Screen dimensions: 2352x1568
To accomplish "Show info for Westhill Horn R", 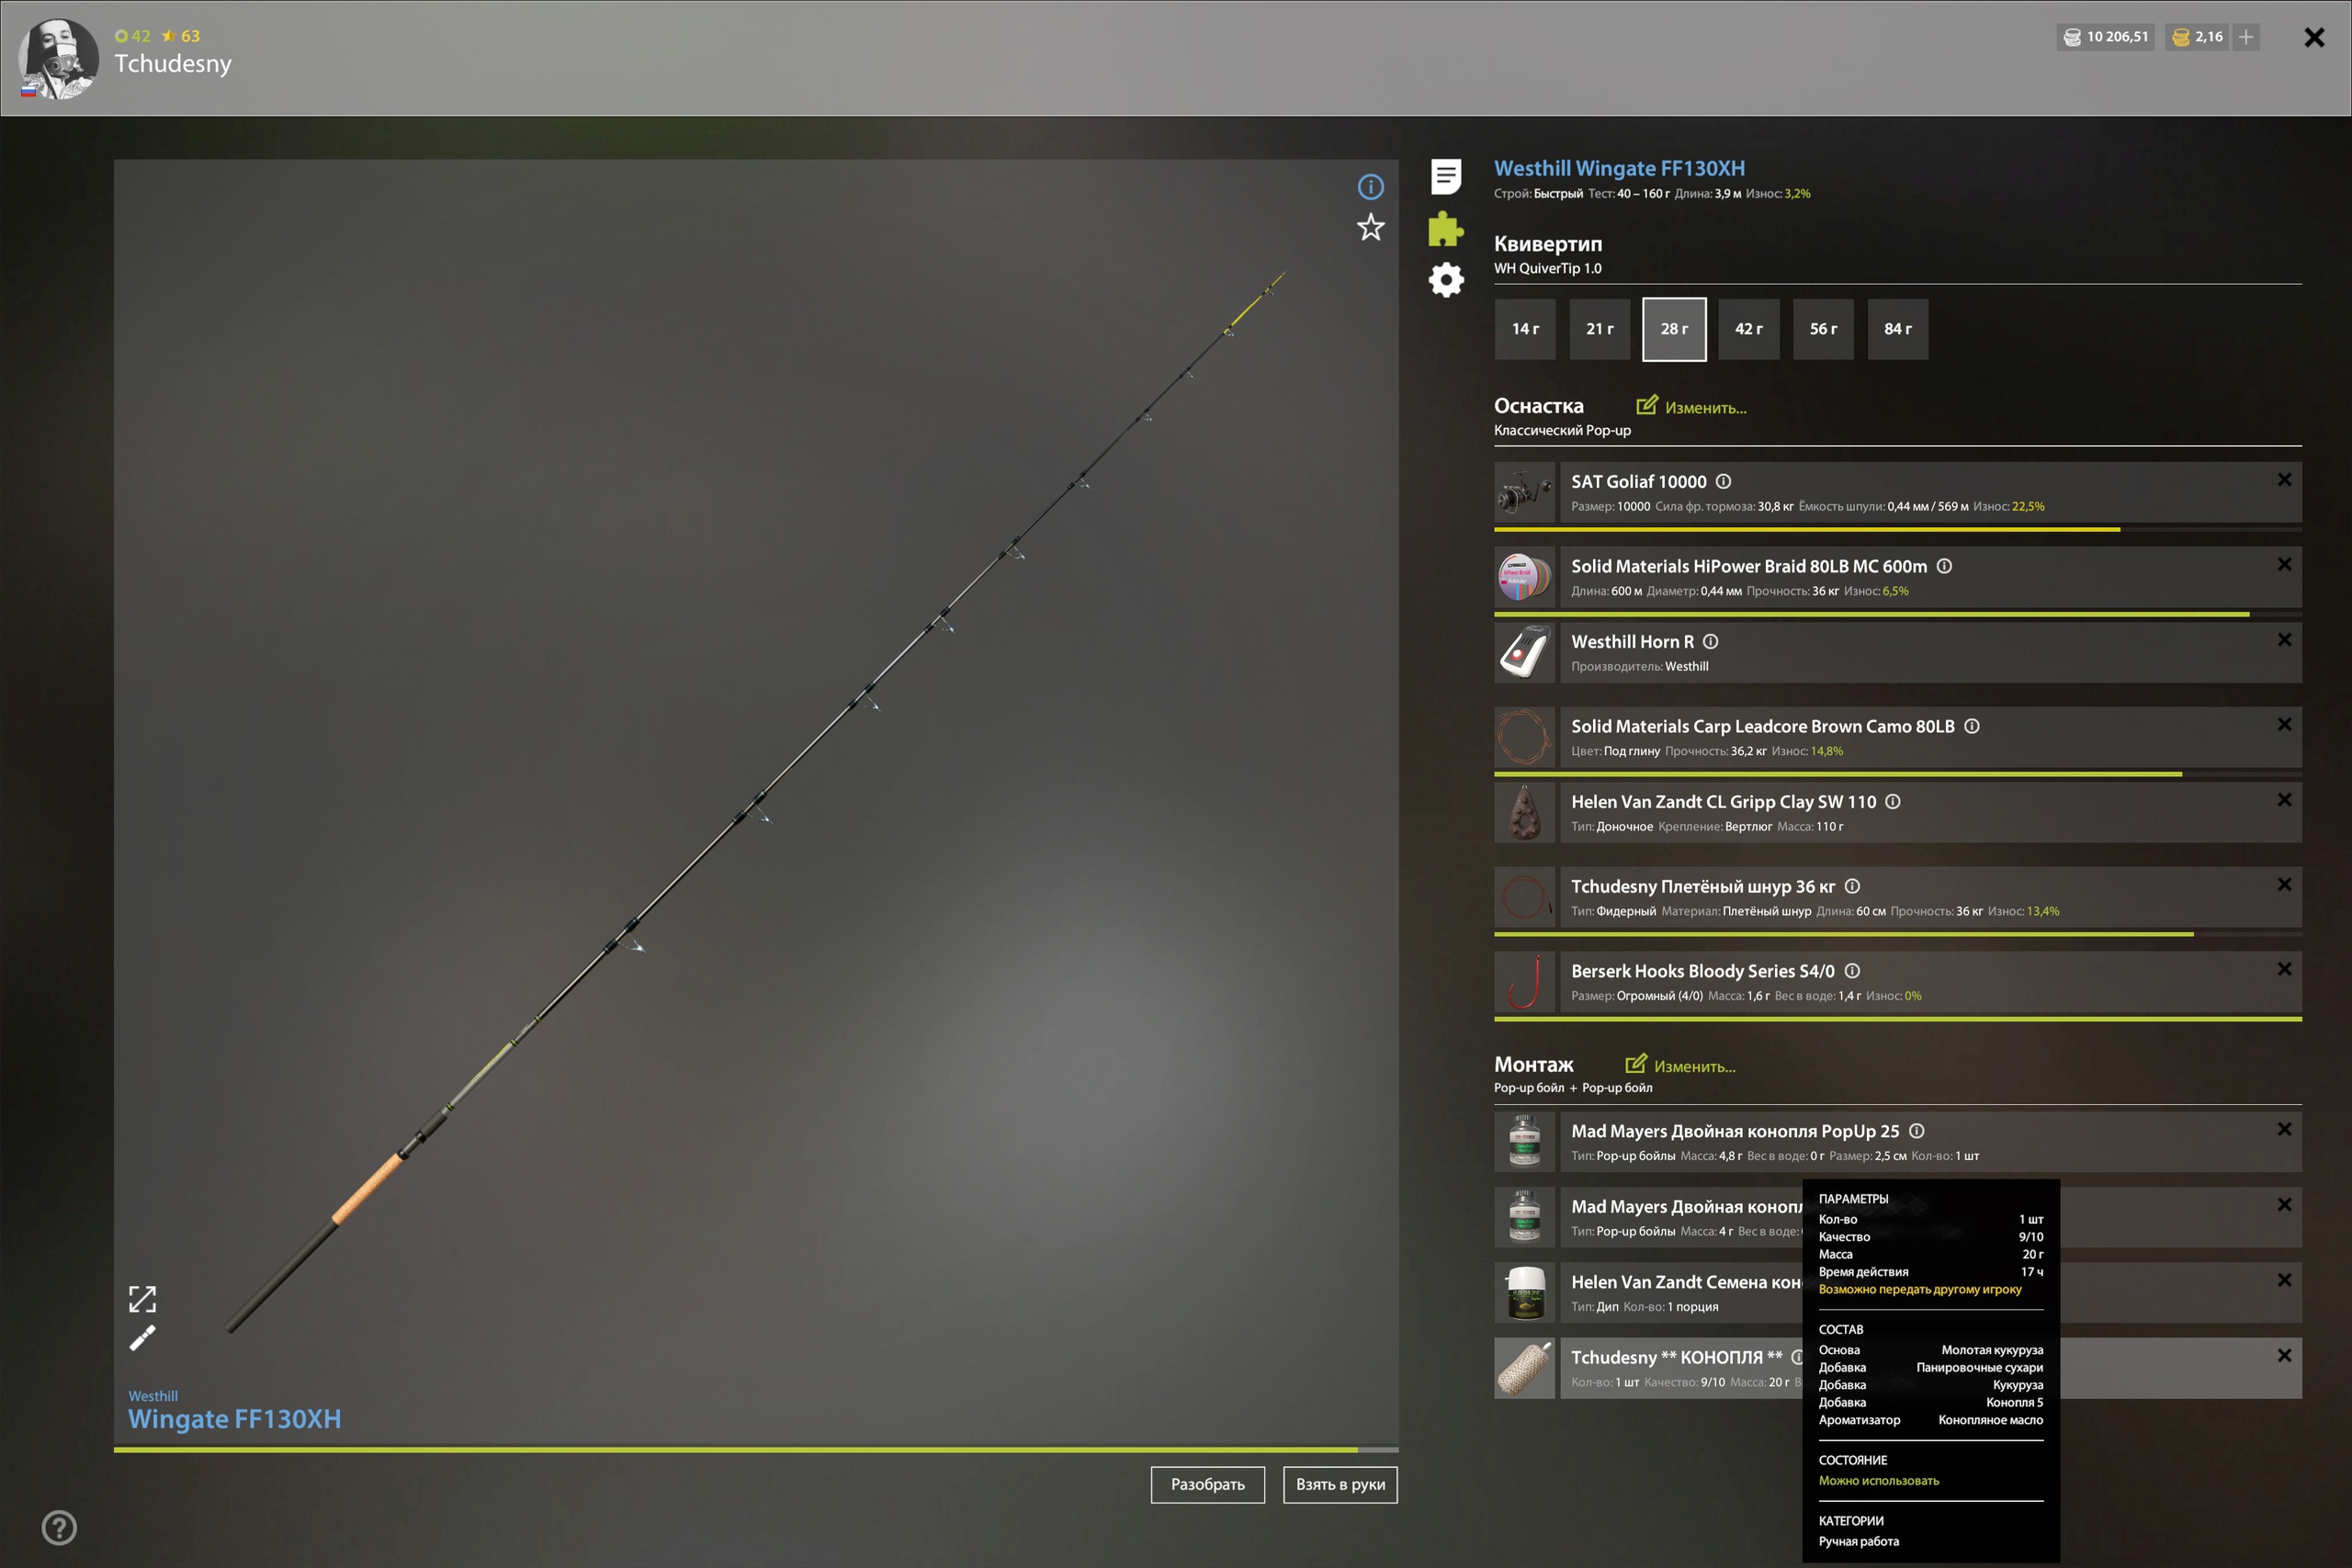I will (x=1710, y=641).
